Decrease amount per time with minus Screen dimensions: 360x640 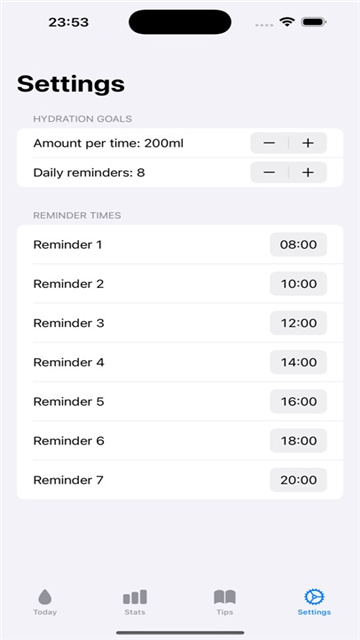[269, 143]
